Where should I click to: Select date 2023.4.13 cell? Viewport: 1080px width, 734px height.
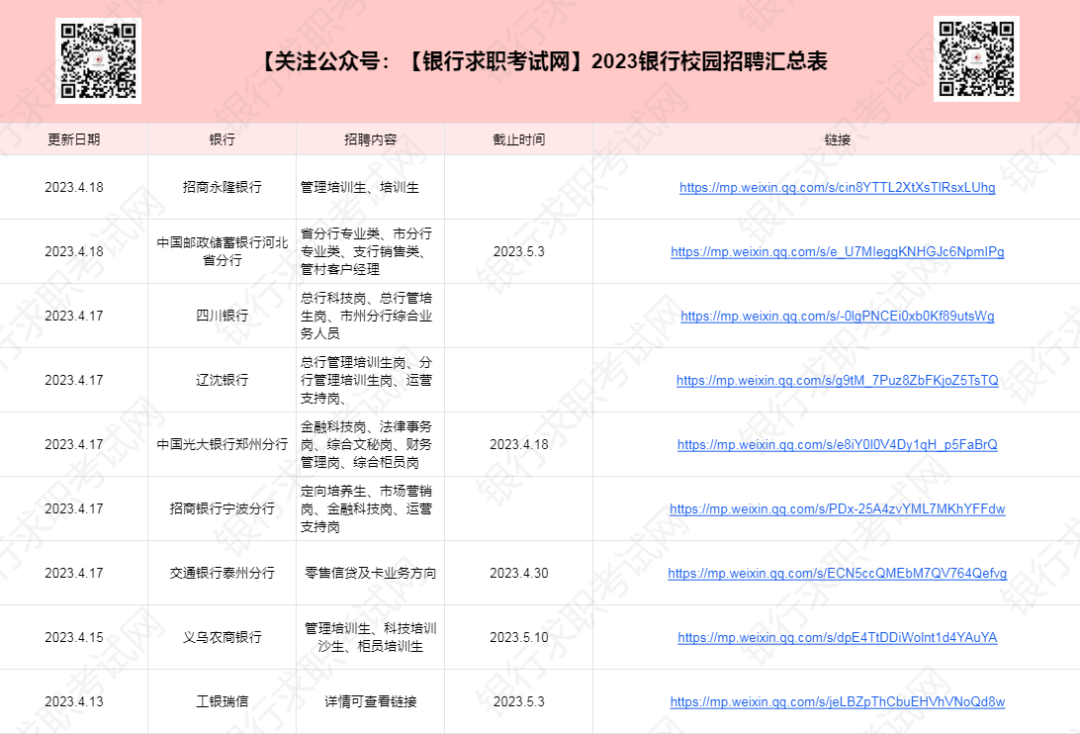tap(74, 702)
